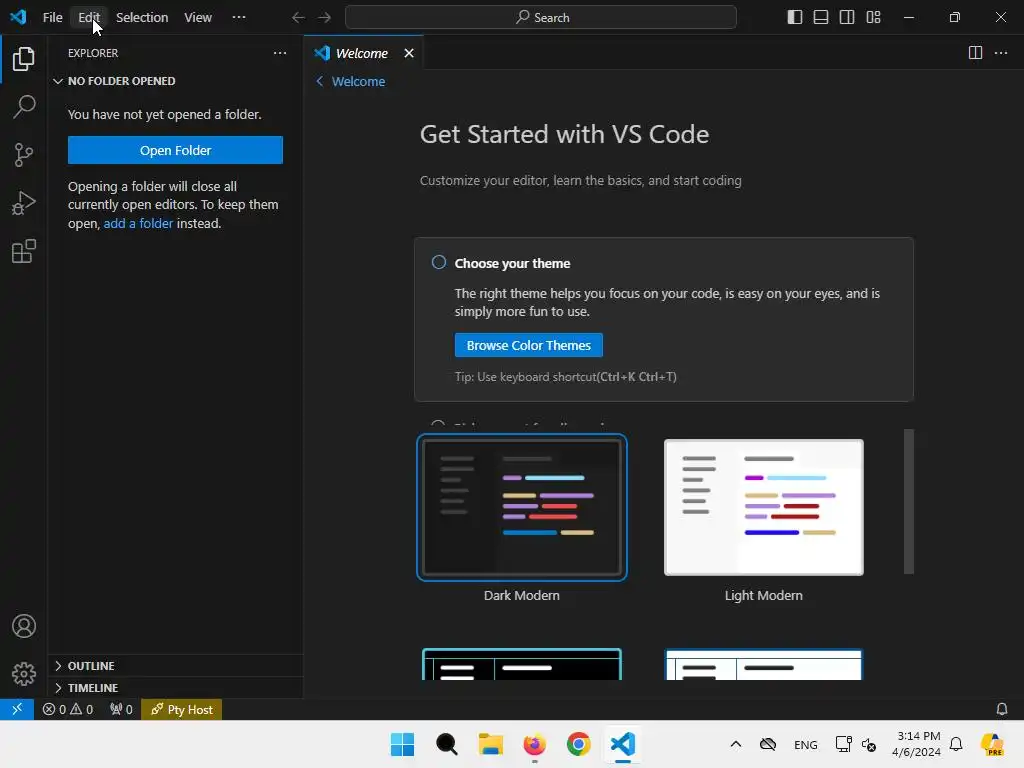Click the Pty Host status bar item
1024x768 pixels.
[x=182, y=709]
